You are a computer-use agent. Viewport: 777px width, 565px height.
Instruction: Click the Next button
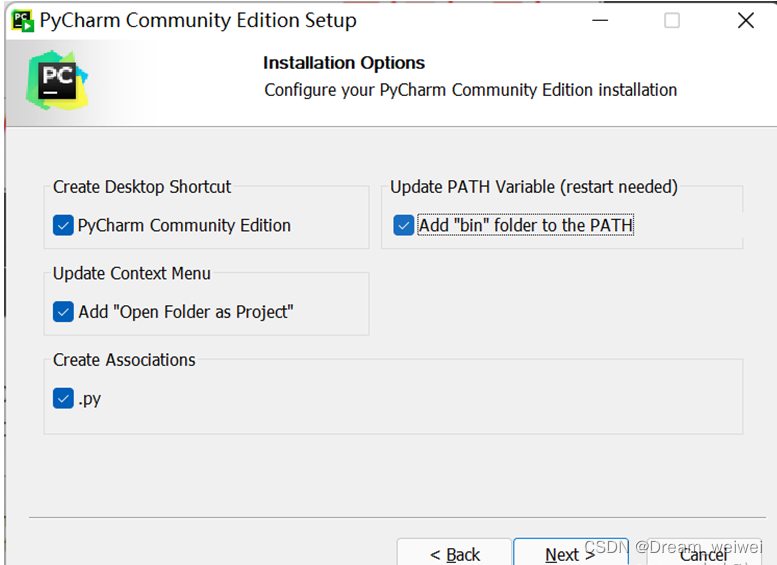pyautogui.click(x=571, y=553)
